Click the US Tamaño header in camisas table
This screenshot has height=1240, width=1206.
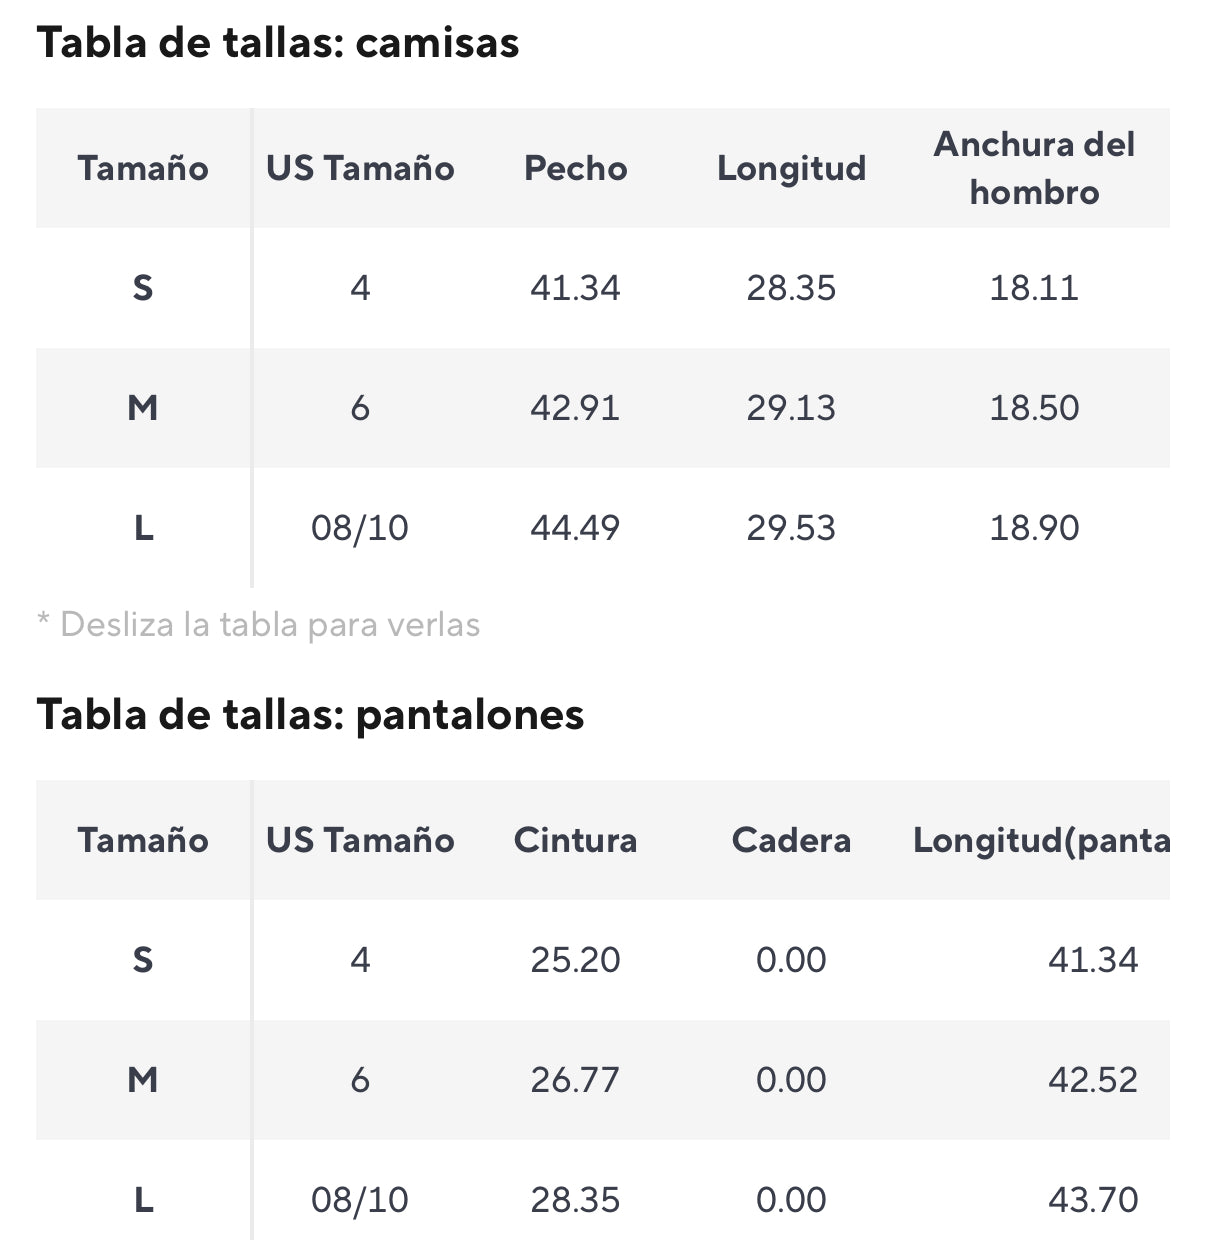(x=360, y=168)
